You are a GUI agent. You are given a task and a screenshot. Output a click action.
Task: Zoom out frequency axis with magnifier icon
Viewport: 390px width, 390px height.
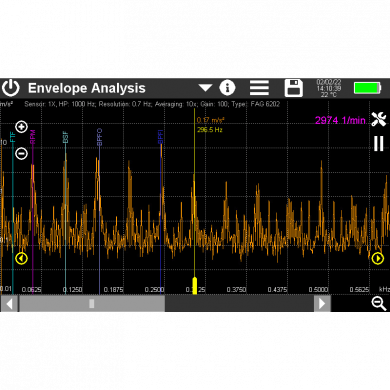[379, 304]
